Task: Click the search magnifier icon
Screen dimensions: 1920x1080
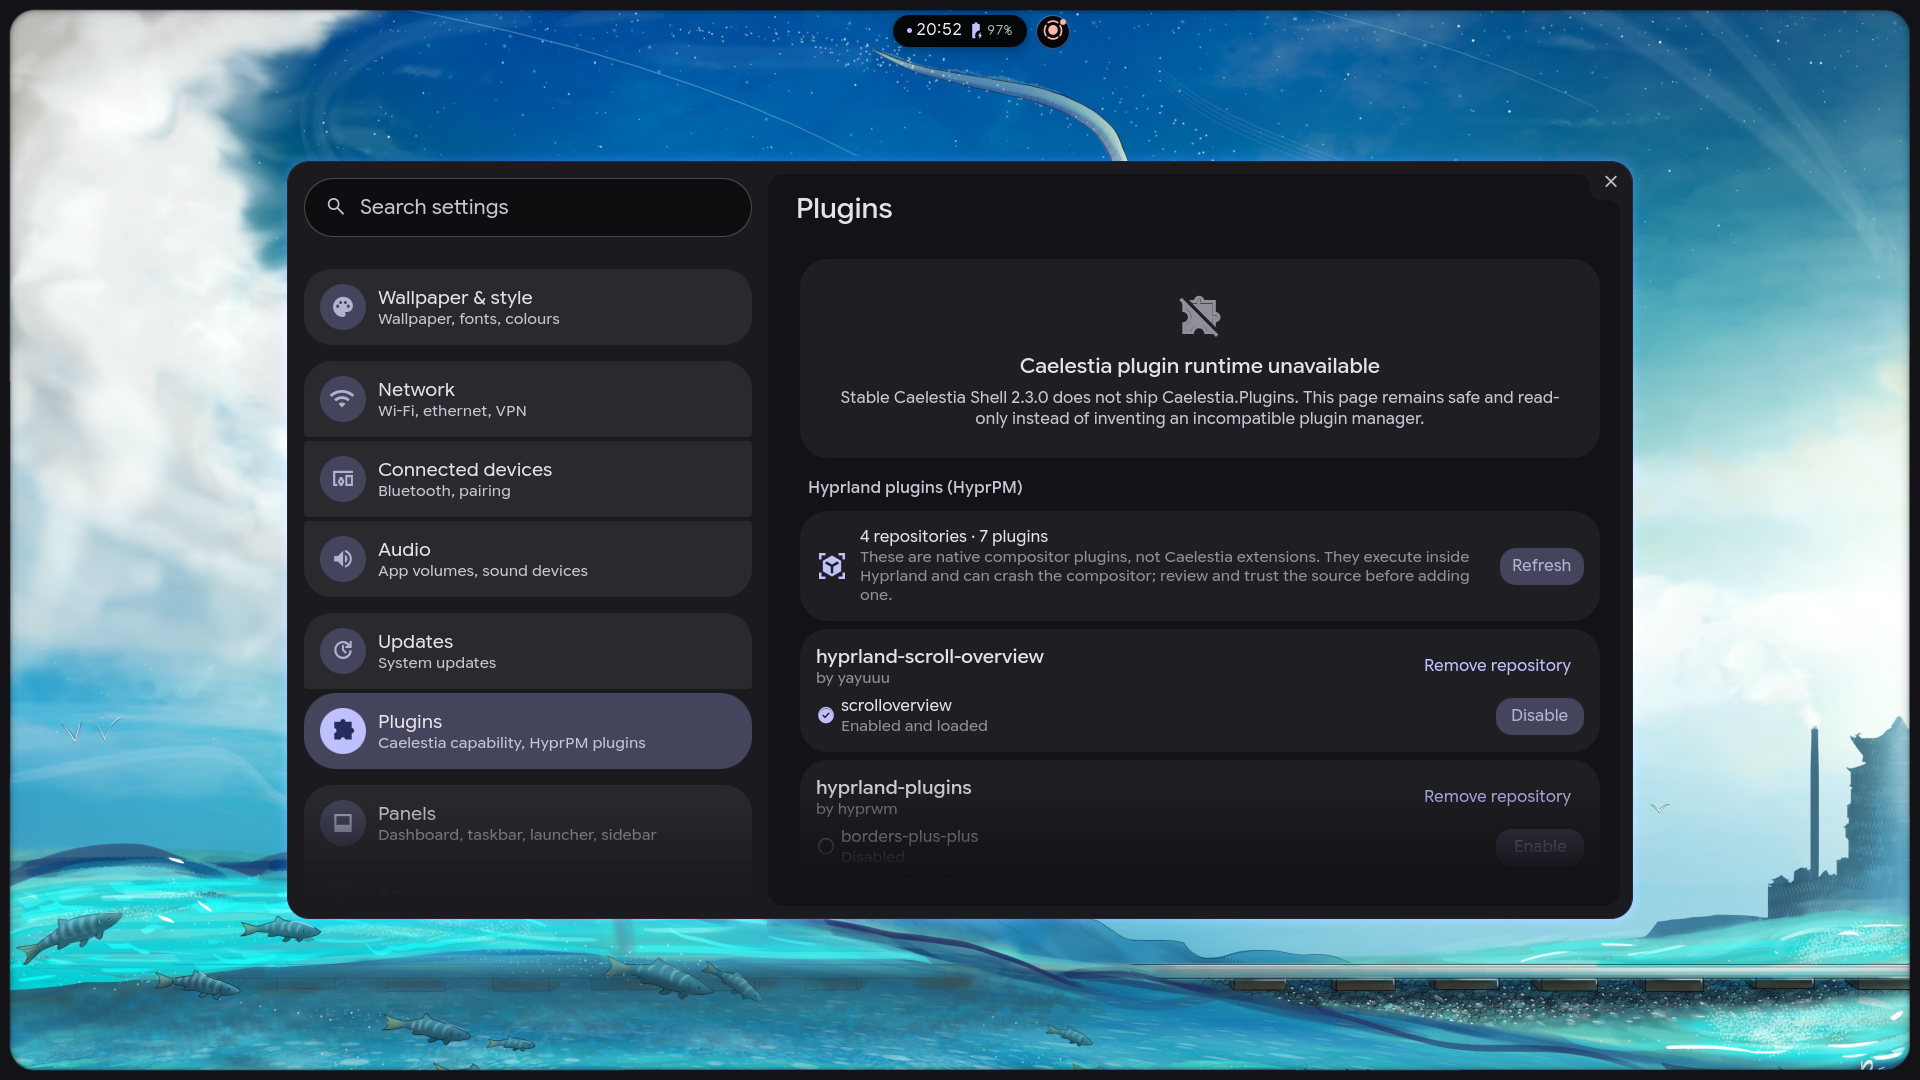Action: pos(336,207)
